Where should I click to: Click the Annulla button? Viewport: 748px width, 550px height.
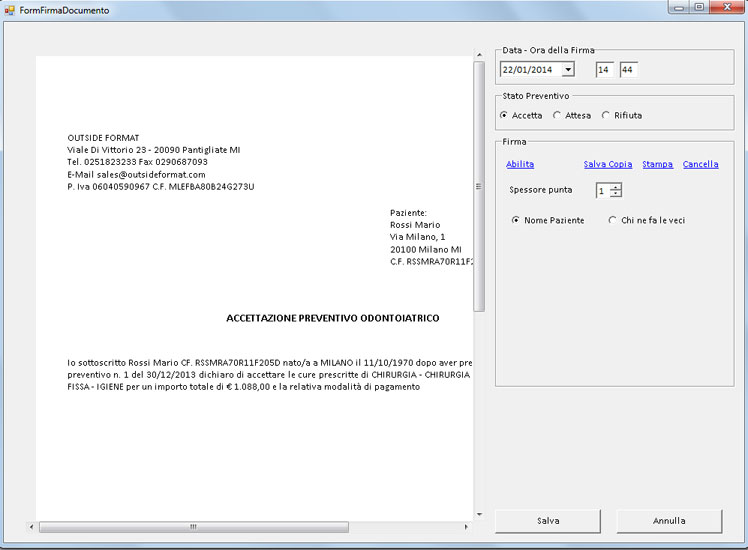tap(669, 521)
